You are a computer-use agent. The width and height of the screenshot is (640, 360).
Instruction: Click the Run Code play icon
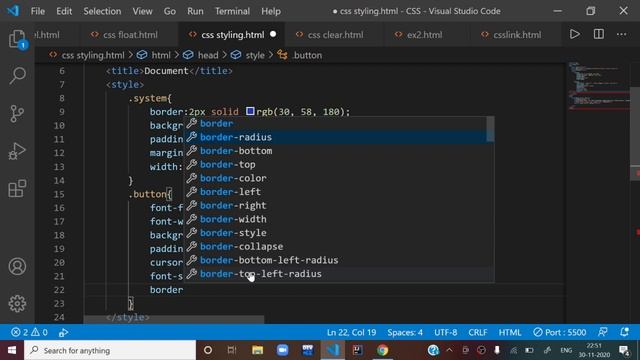pyautogui.click(x=575, y=34)
